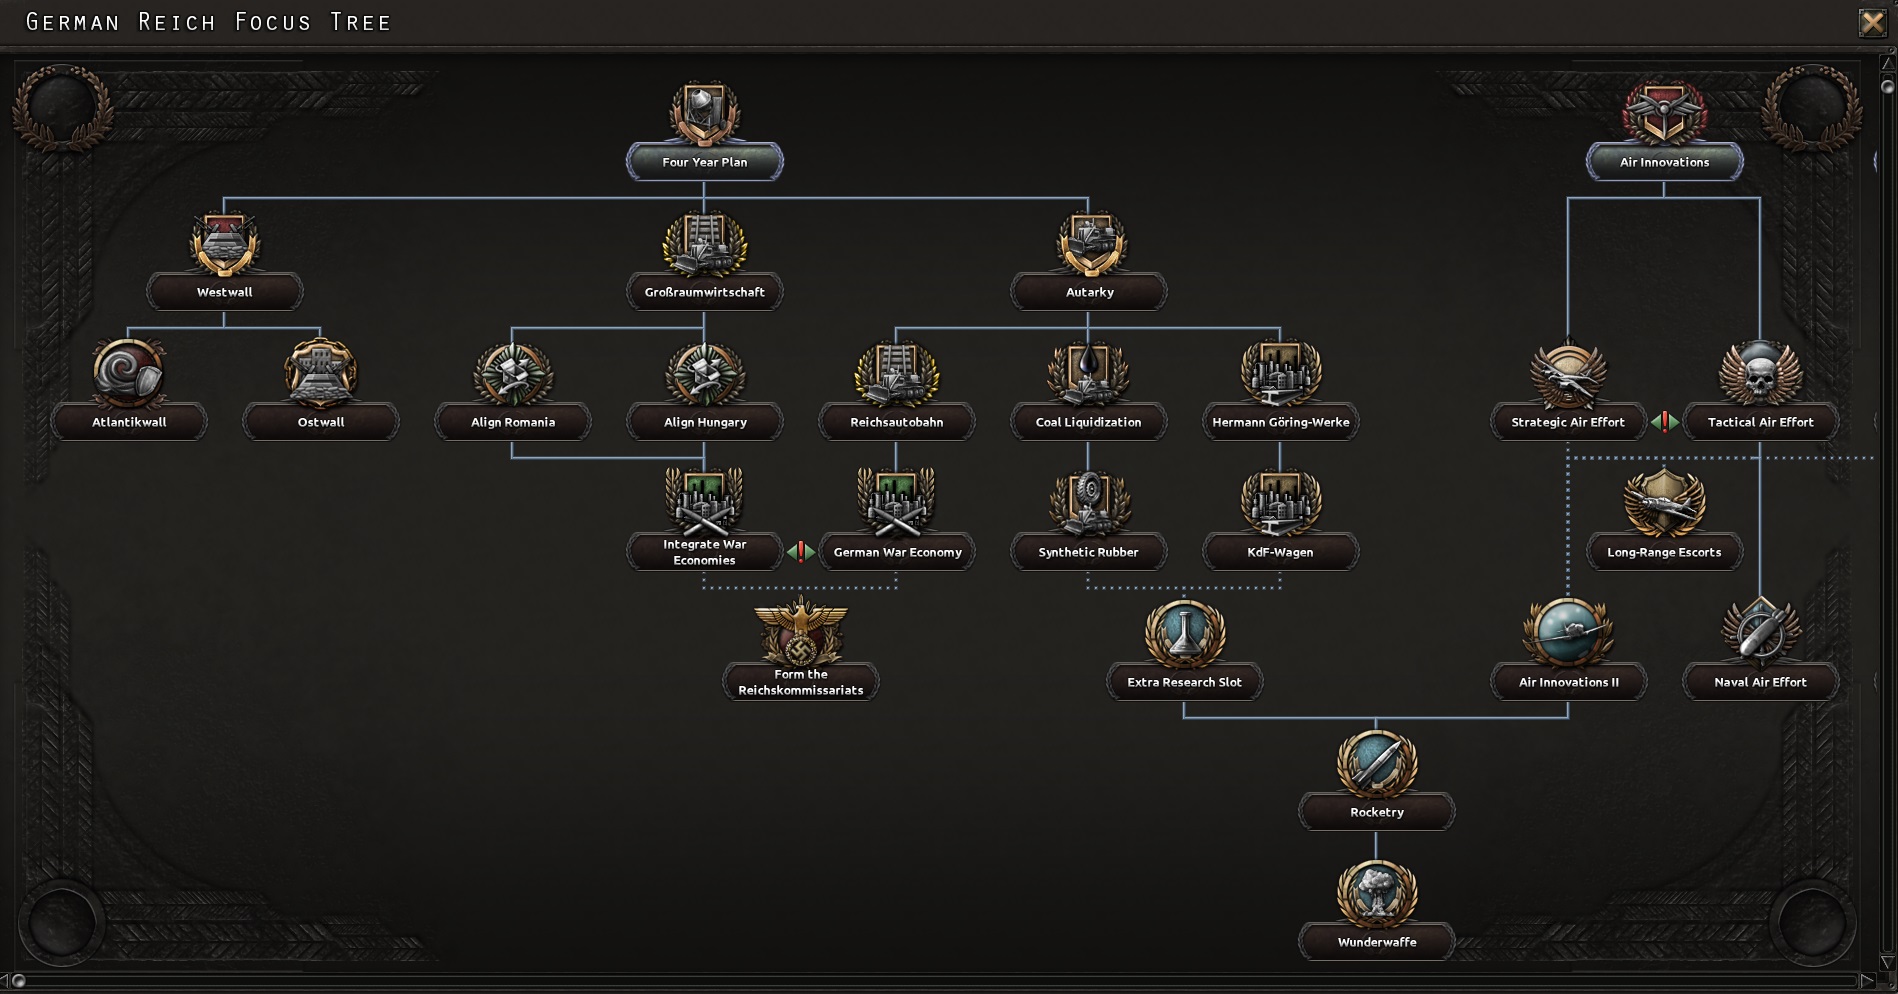1898x994 pixels.
Task: Close the German Reich Focus Tree window
Action: pyautogui.click(x=1872, y=22)
